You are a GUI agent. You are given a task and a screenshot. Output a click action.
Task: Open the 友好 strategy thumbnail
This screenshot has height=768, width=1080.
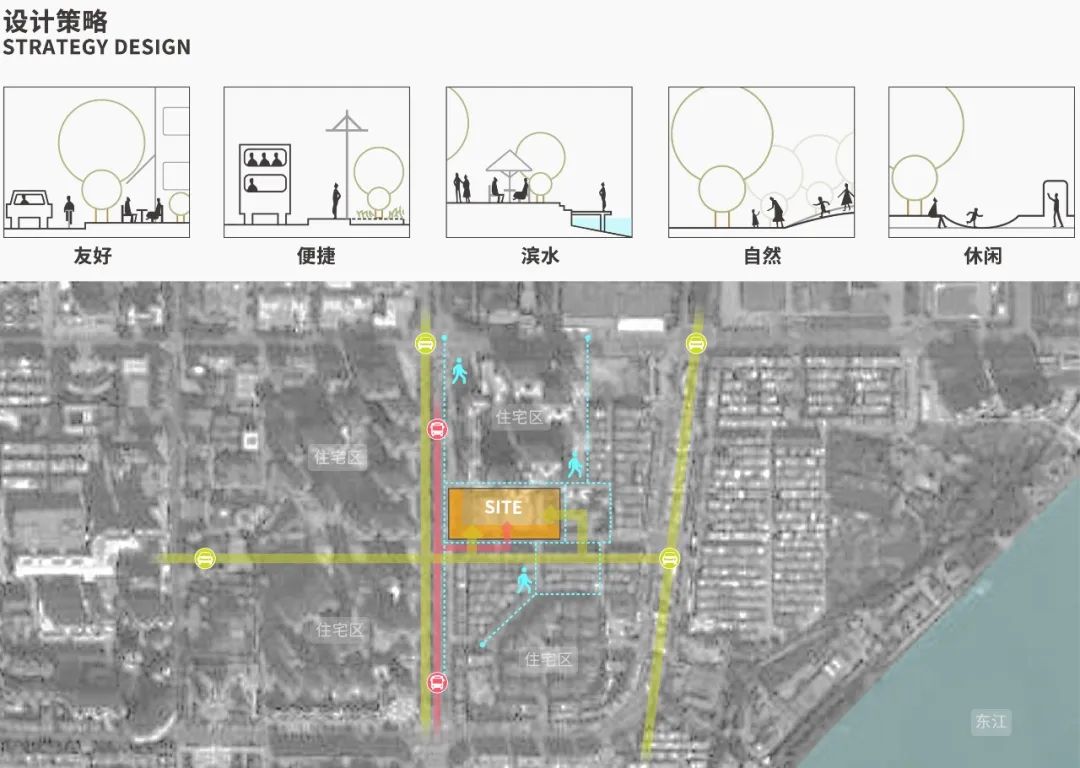96,162
